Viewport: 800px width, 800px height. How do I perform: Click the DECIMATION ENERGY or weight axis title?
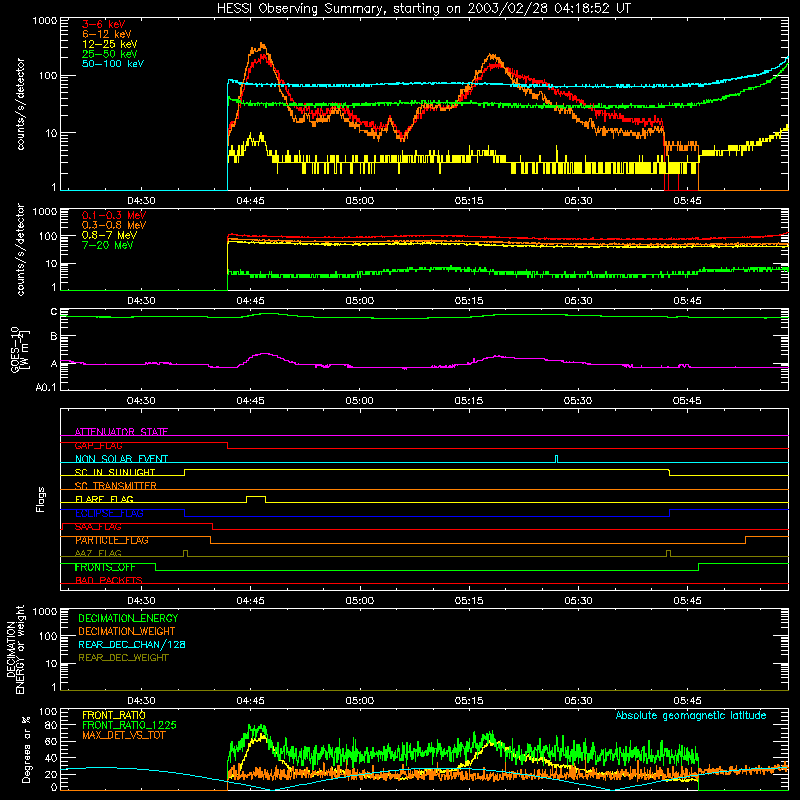point(15,650)
